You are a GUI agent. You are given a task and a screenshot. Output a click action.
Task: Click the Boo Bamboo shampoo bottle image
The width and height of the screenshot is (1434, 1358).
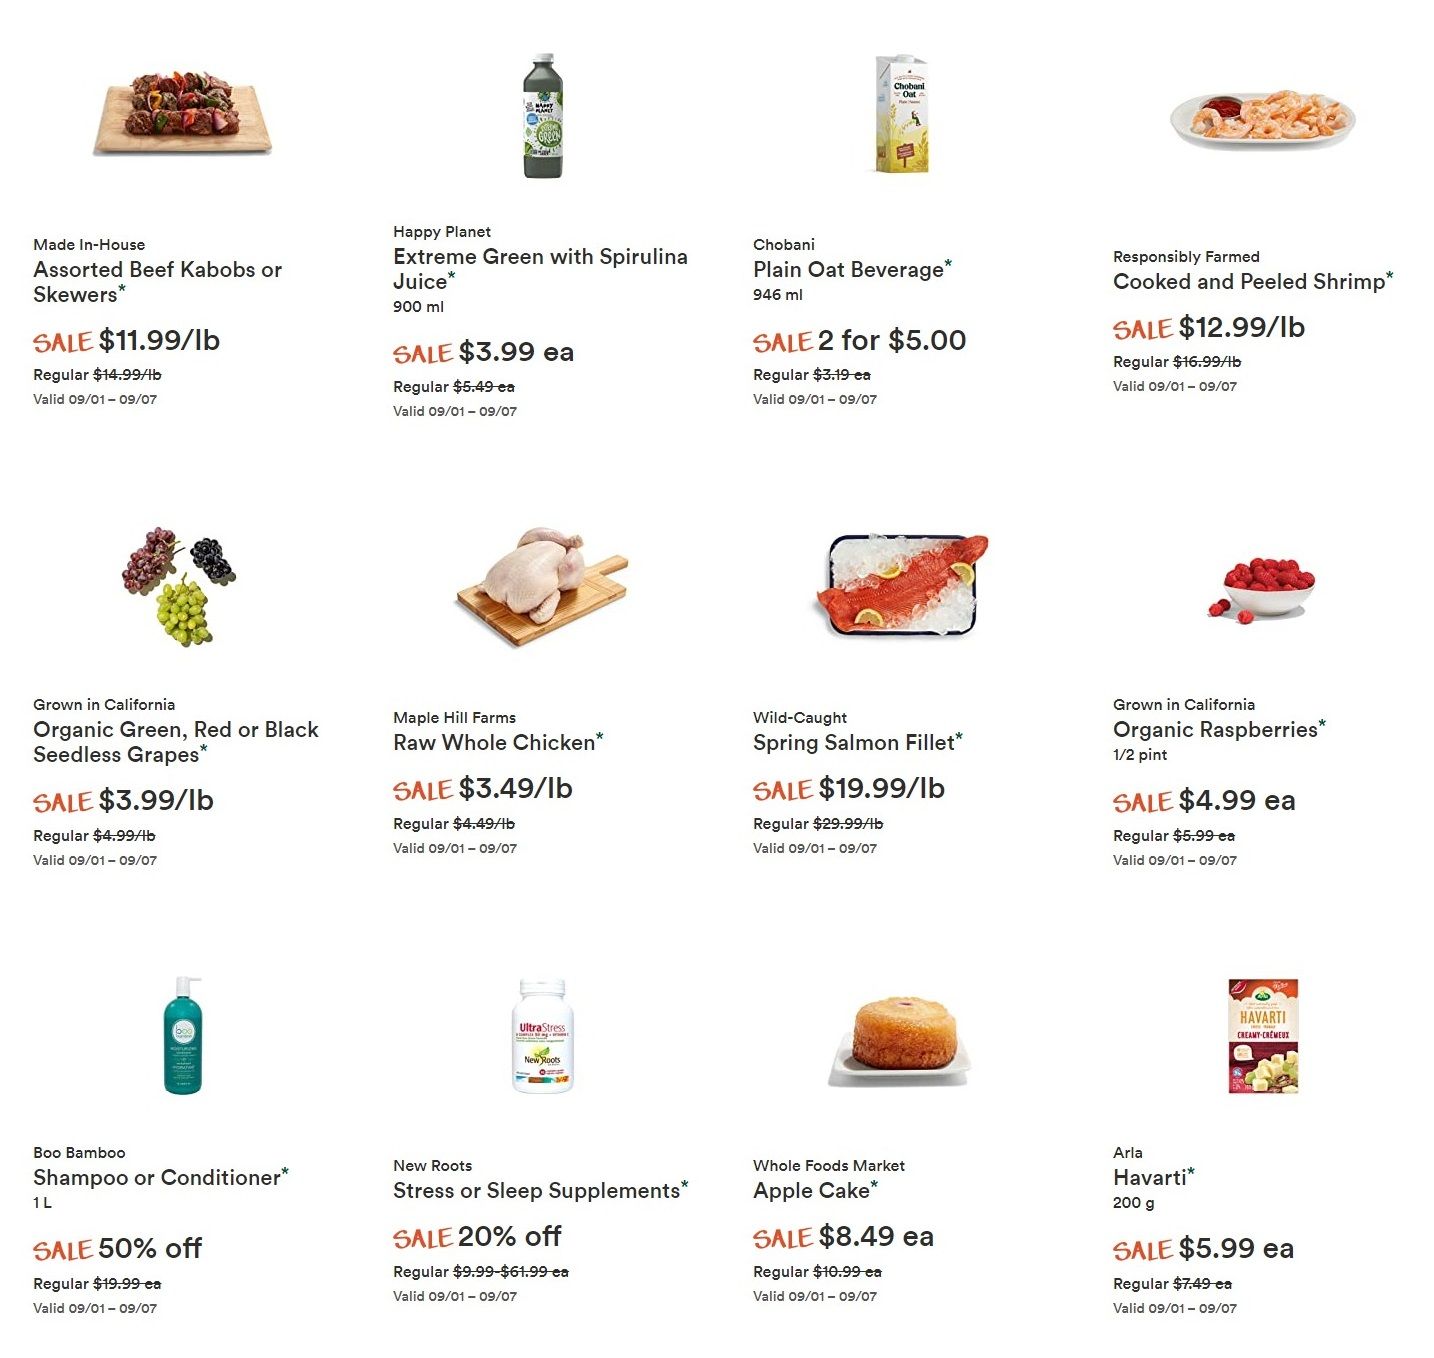click(183, 1035)
